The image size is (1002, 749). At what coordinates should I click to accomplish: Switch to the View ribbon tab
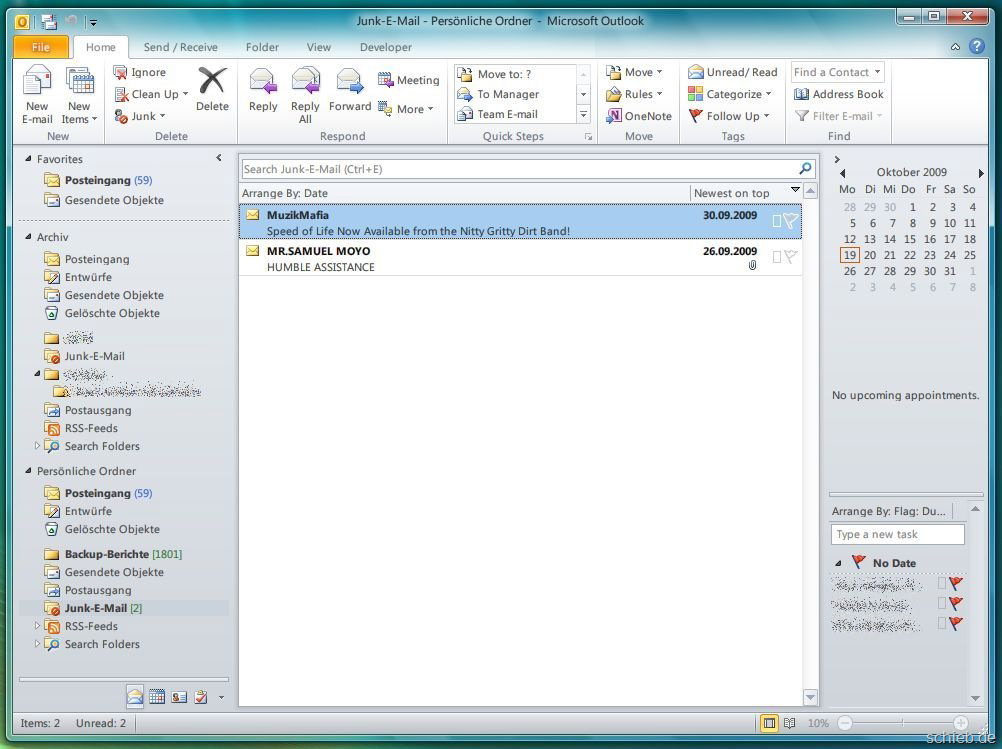tap(318, 47)
